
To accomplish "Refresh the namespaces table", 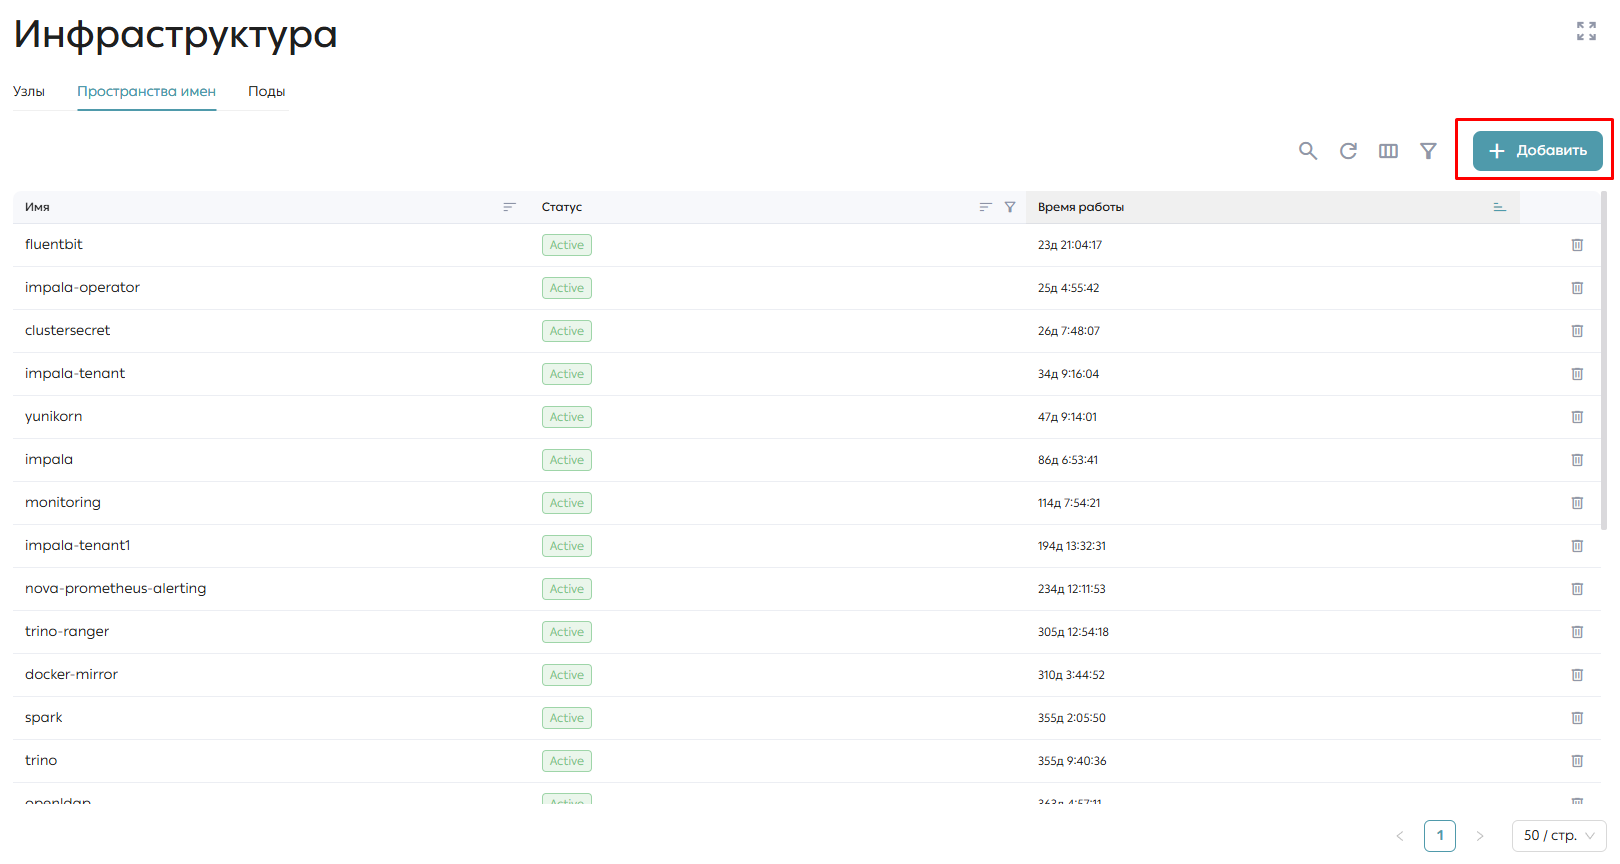I will coord(1348,151).
